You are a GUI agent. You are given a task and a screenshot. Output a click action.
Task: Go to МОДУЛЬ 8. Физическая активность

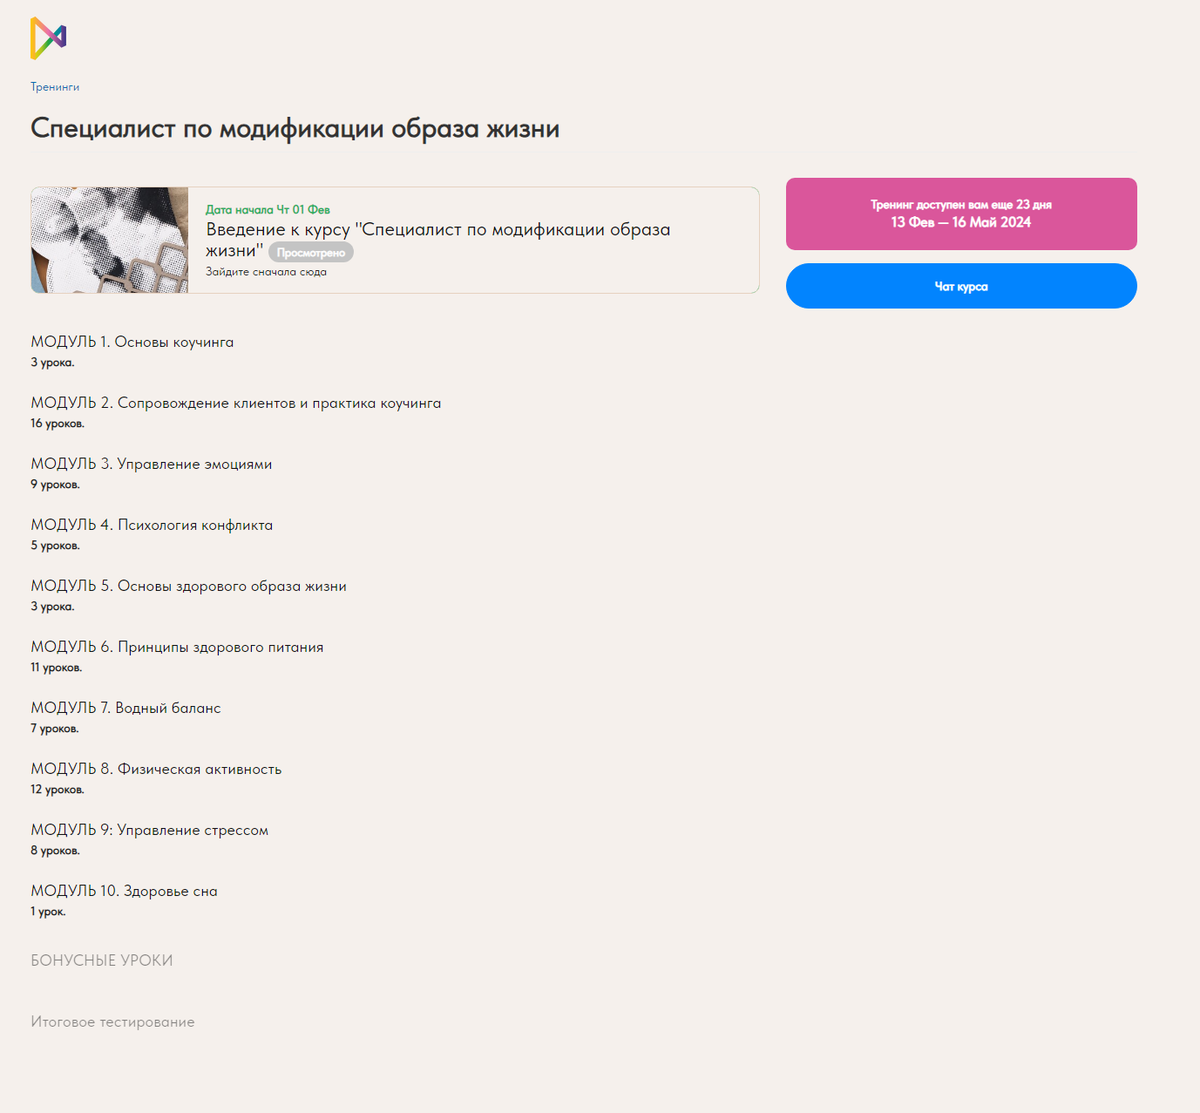(x=156, y=769)
